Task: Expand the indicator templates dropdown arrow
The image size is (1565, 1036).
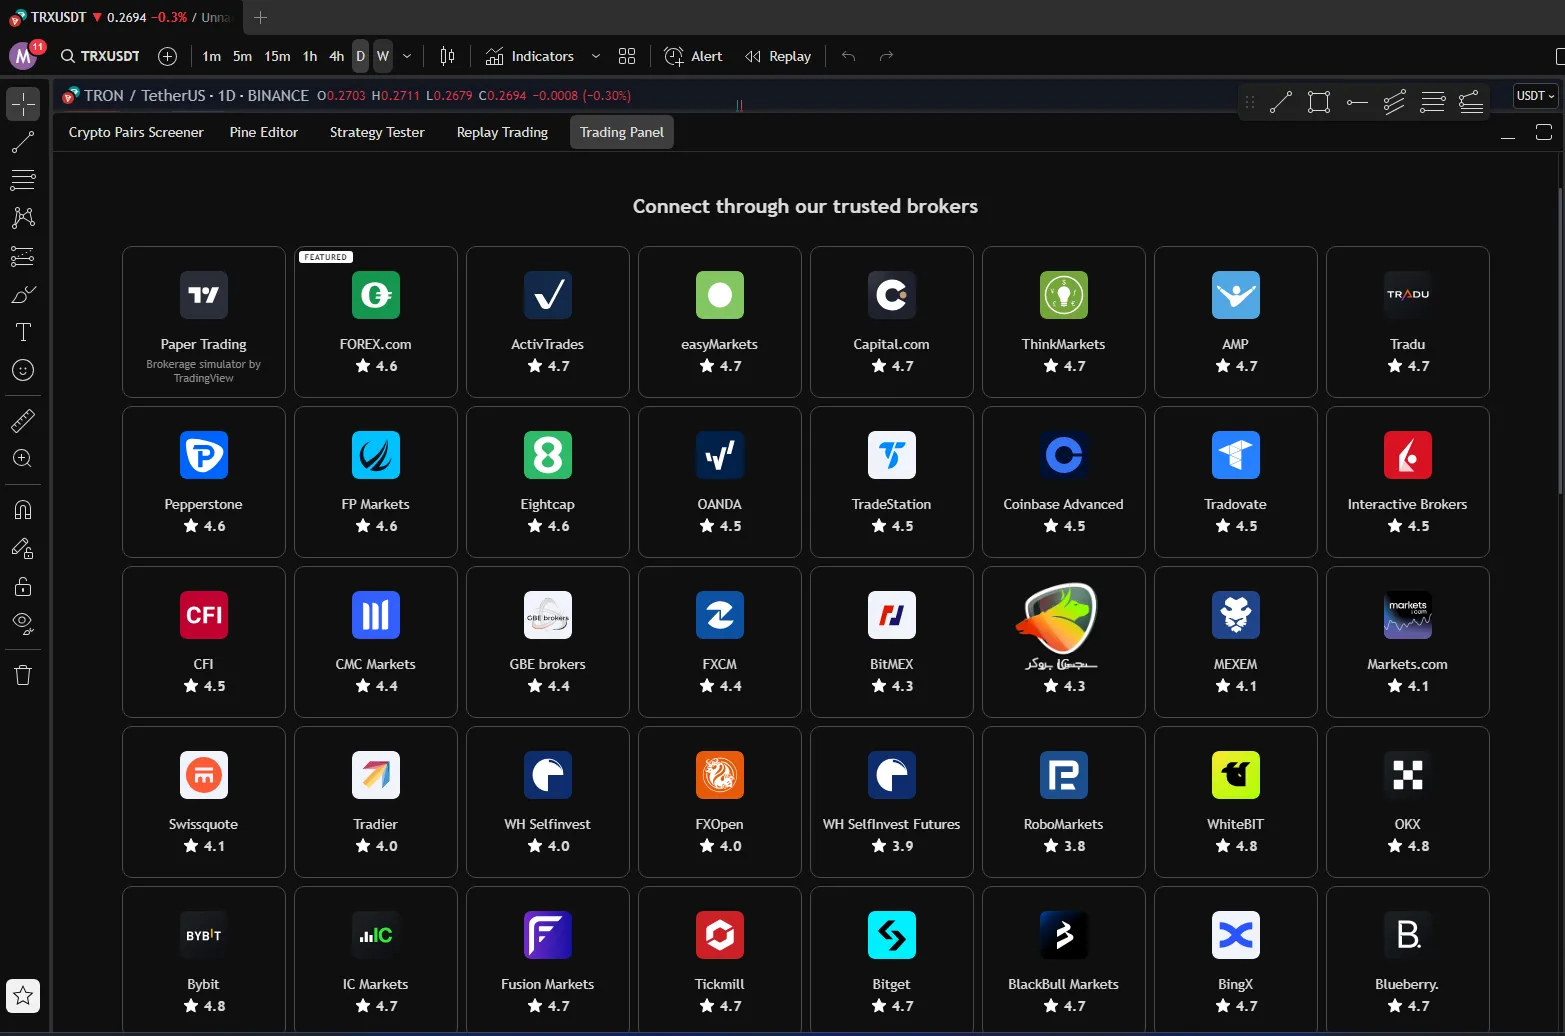Action: point(596,56)
